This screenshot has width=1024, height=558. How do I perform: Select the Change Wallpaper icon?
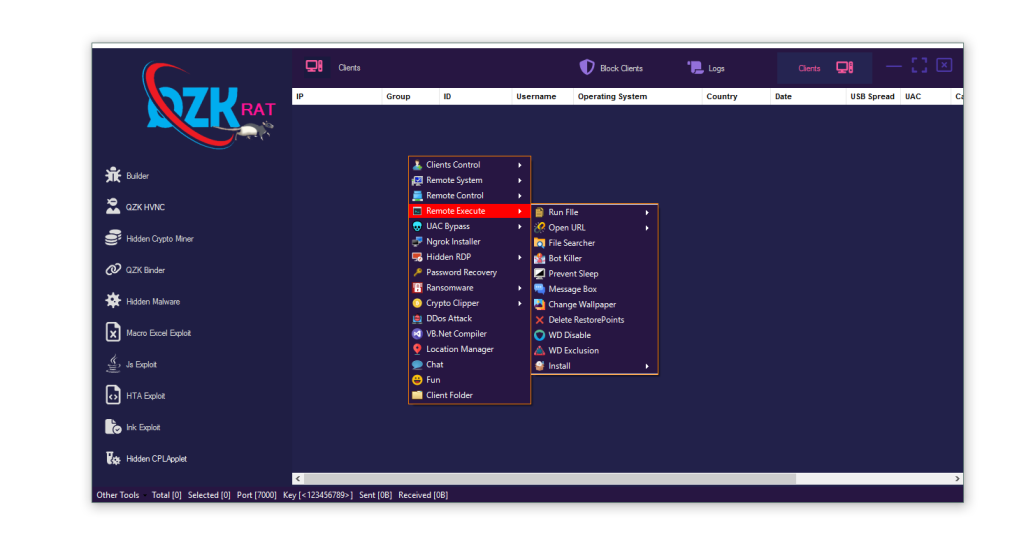point(539,304)
